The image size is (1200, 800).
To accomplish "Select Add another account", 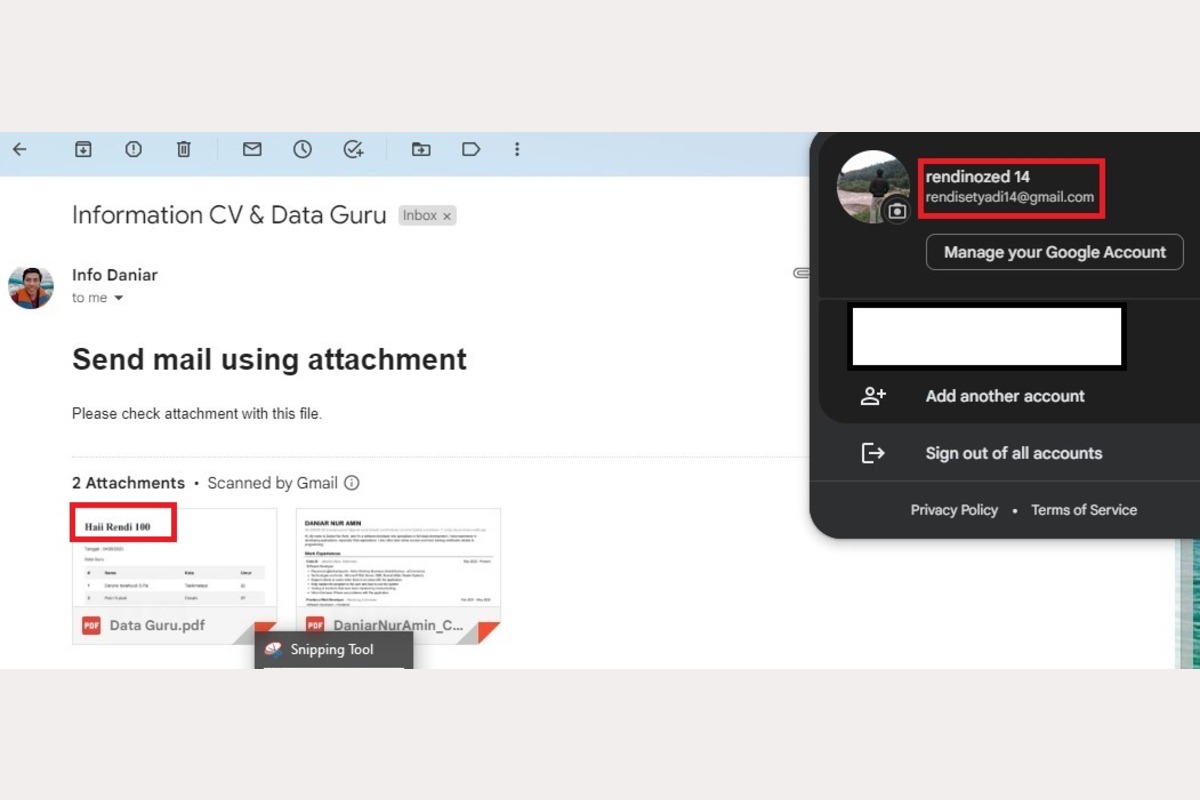I will tap(1004, 396).
